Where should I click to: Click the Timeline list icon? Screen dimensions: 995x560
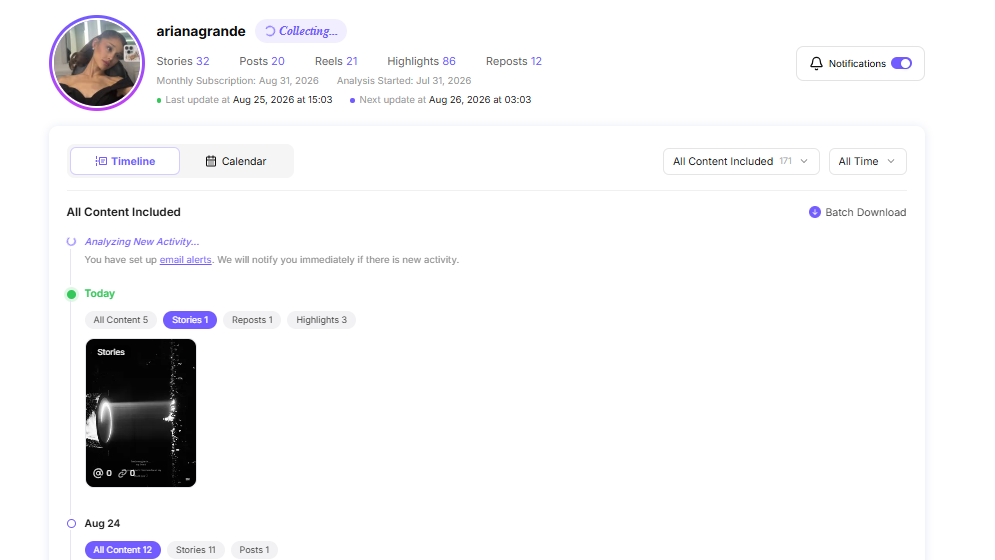101,161
